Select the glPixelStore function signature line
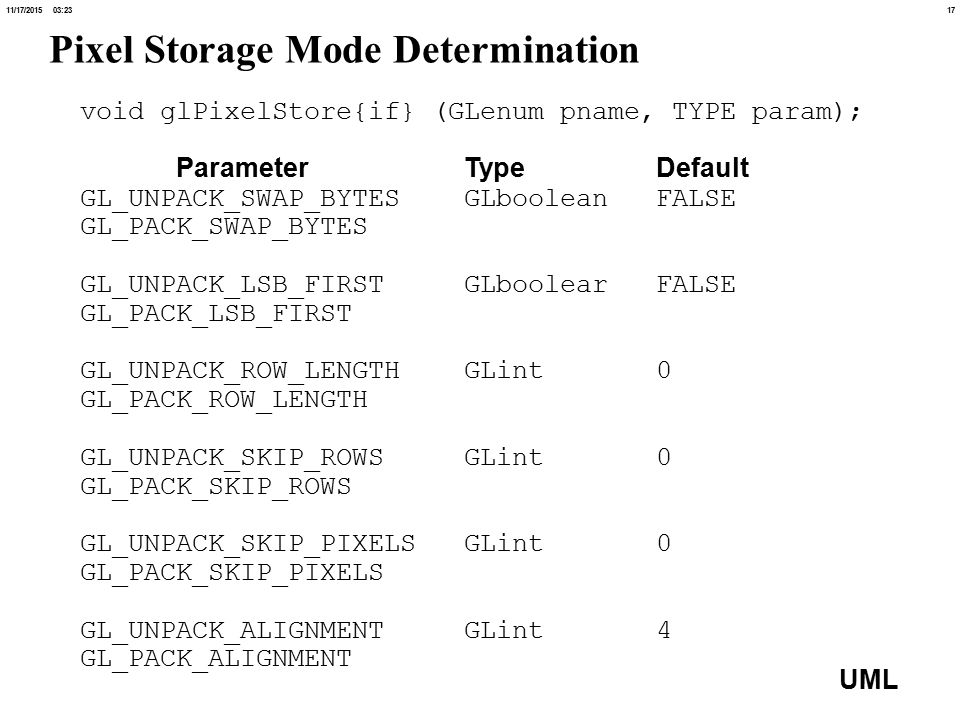This screenshot has width=960, height=720. (x=470, y=111)
